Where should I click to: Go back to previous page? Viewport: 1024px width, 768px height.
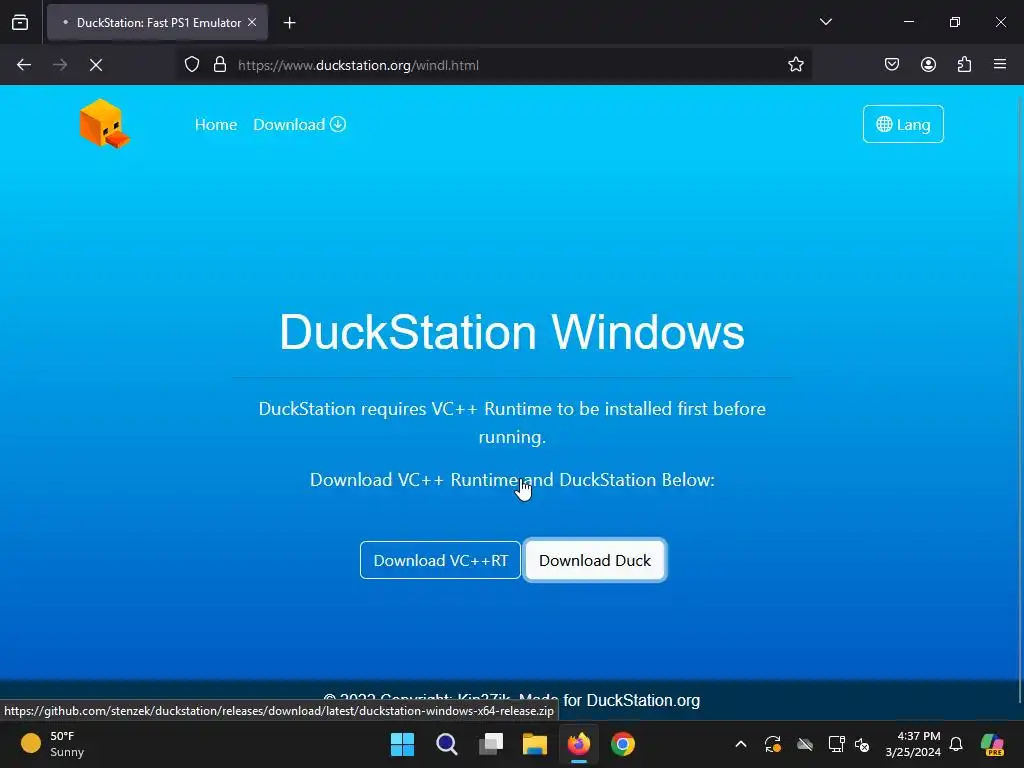(x=24, y=65)
